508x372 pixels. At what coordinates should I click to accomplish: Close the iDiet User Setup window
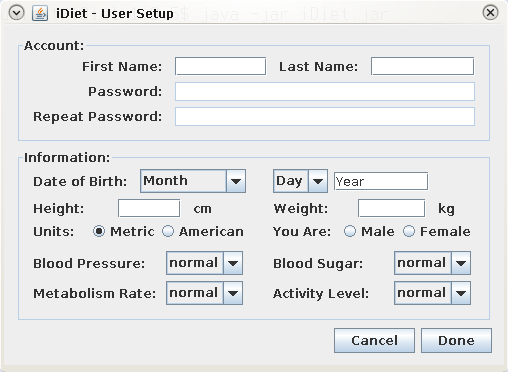[490, 13]
